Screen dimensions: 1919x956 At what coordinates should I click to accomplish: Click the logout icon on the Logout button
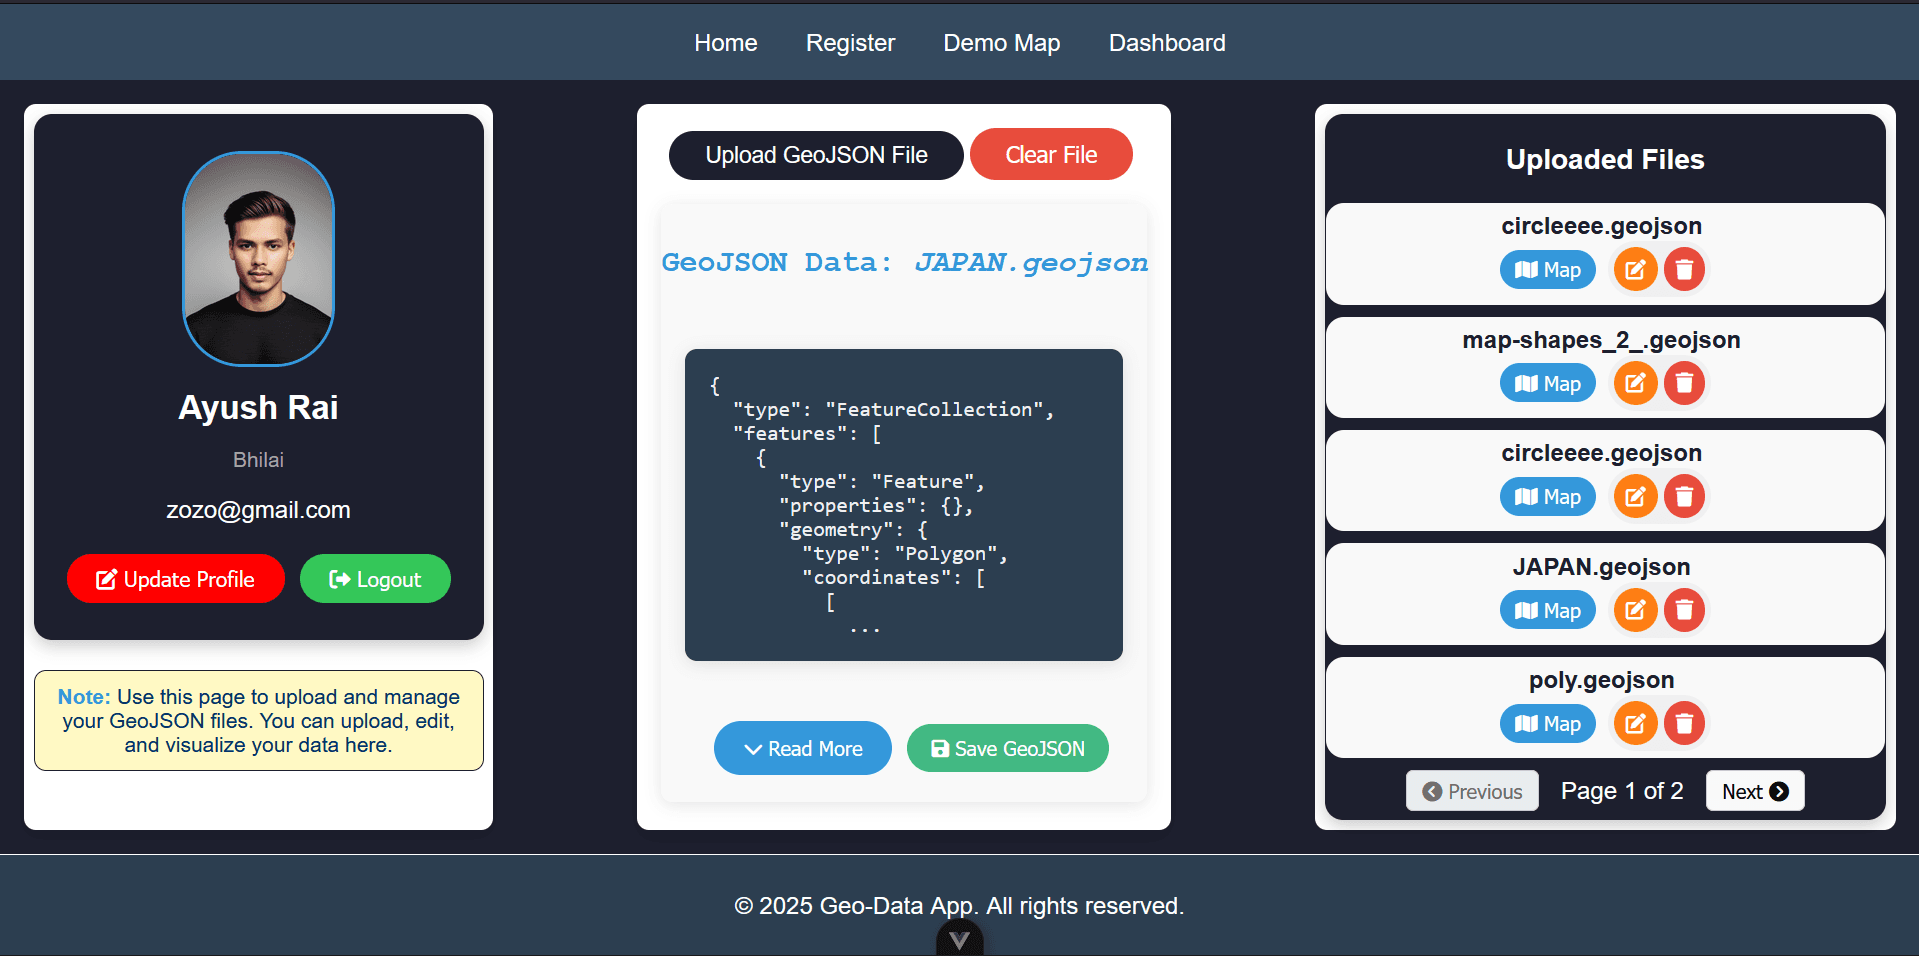pyautogui.click(x=340, y=579)
